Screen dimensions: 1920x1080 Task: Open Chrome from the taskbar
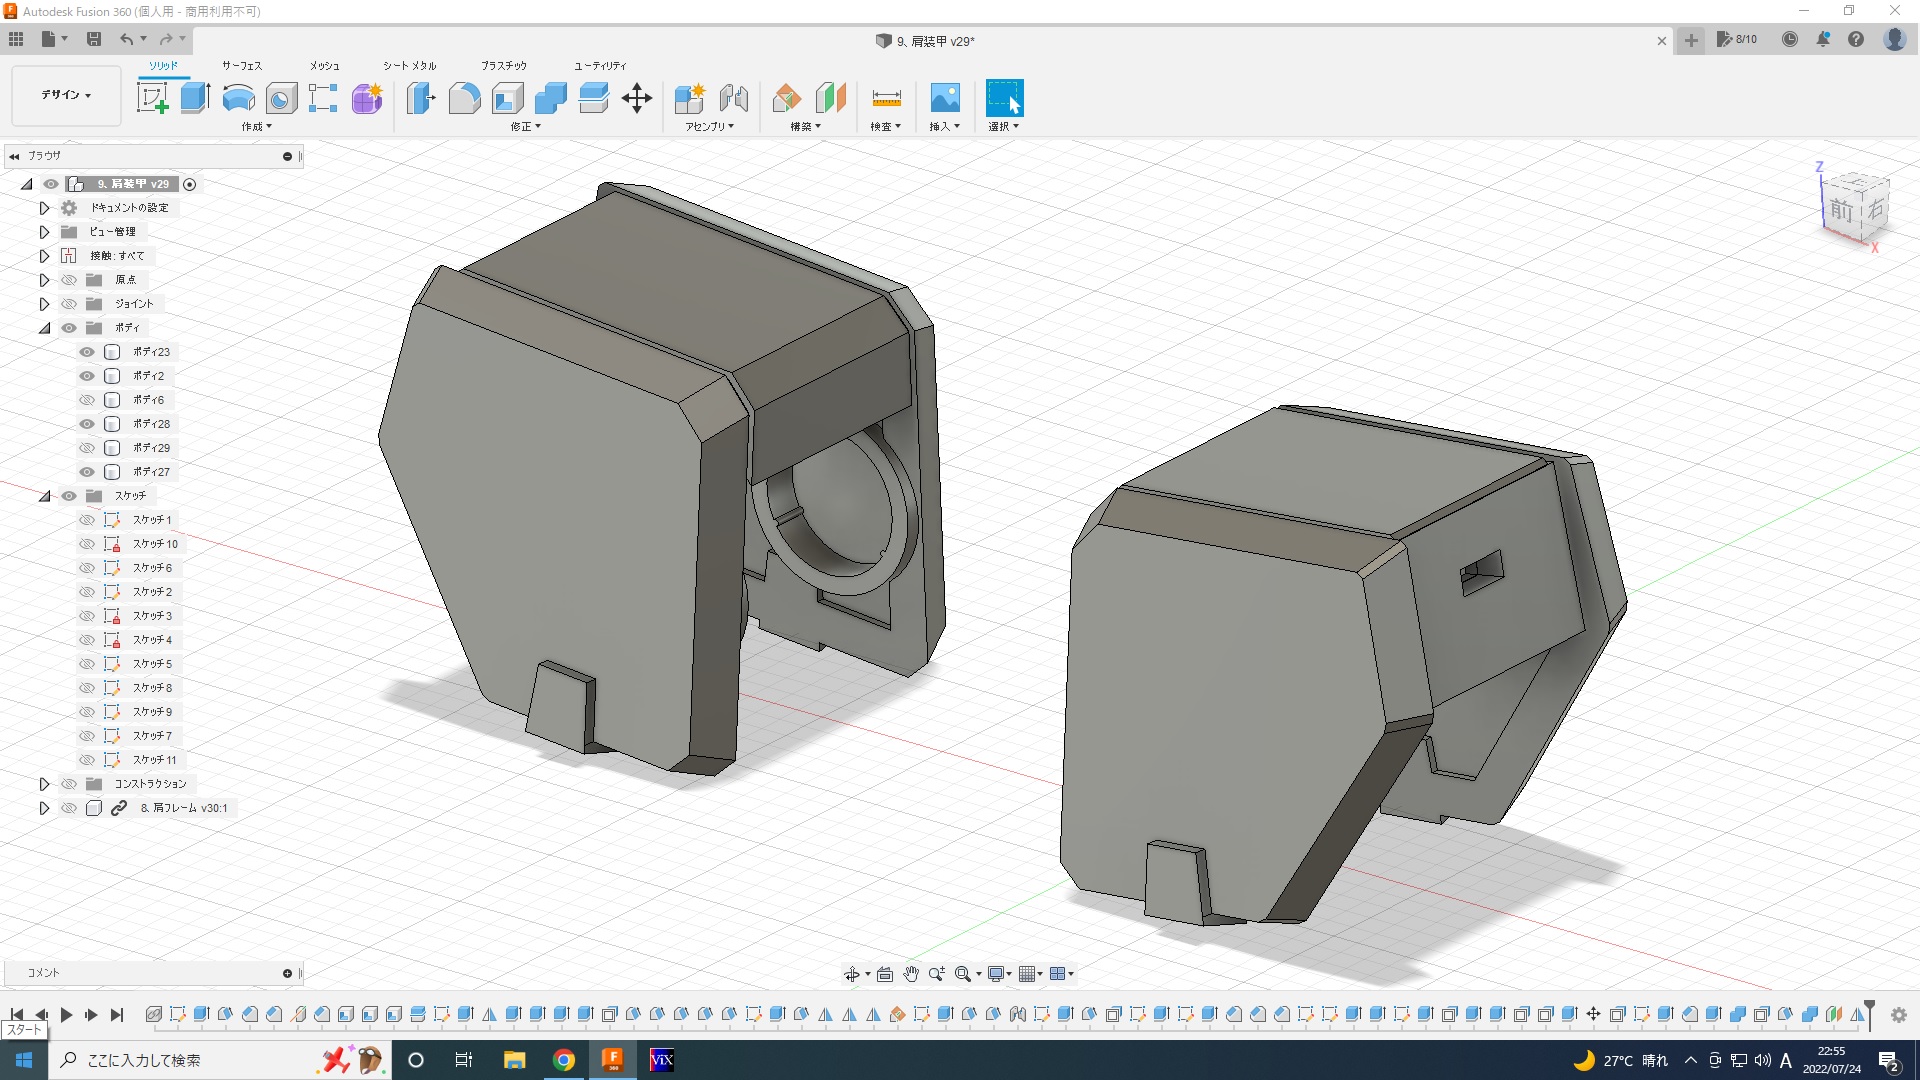564,1060
